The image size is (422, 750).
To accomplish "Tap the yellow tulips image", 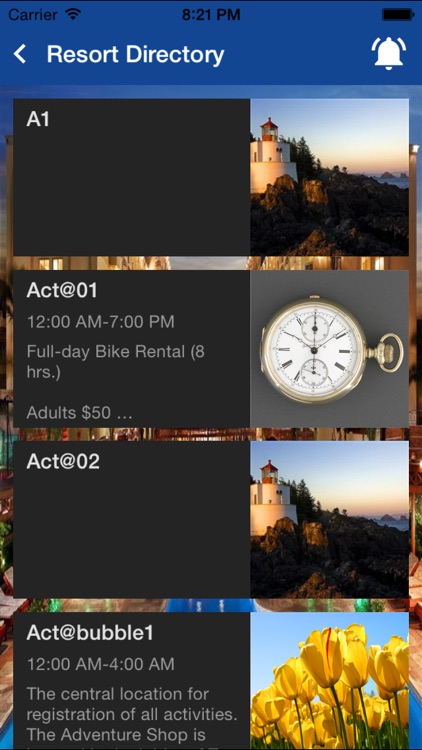I will 329,681.
